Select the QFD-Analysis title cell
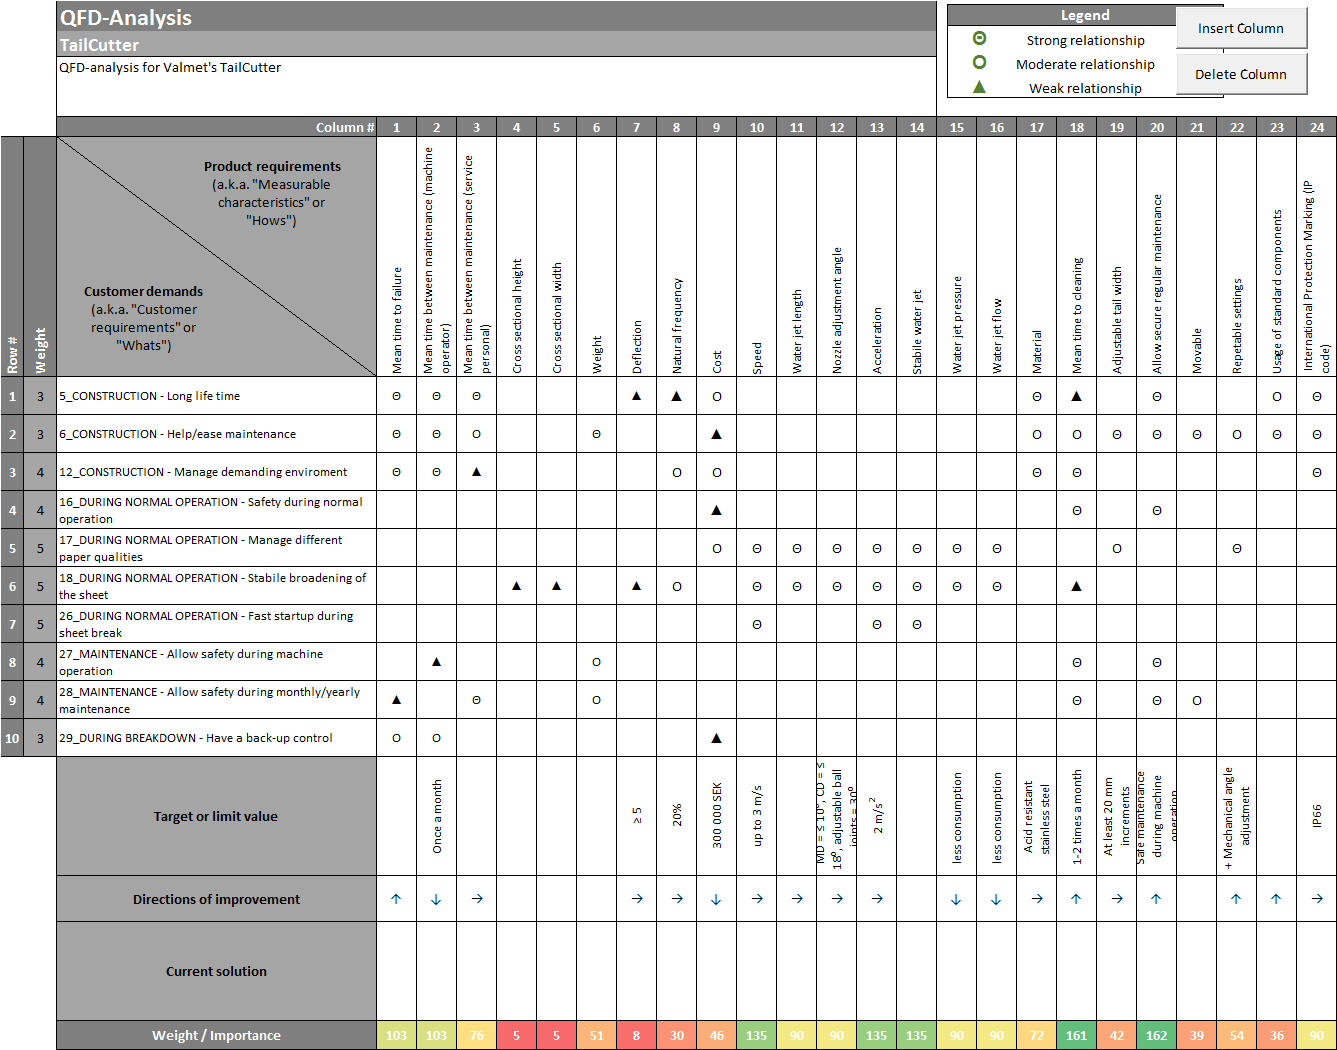Image resolution: width=1337 pixels, height=1050 pixels. 496,17
